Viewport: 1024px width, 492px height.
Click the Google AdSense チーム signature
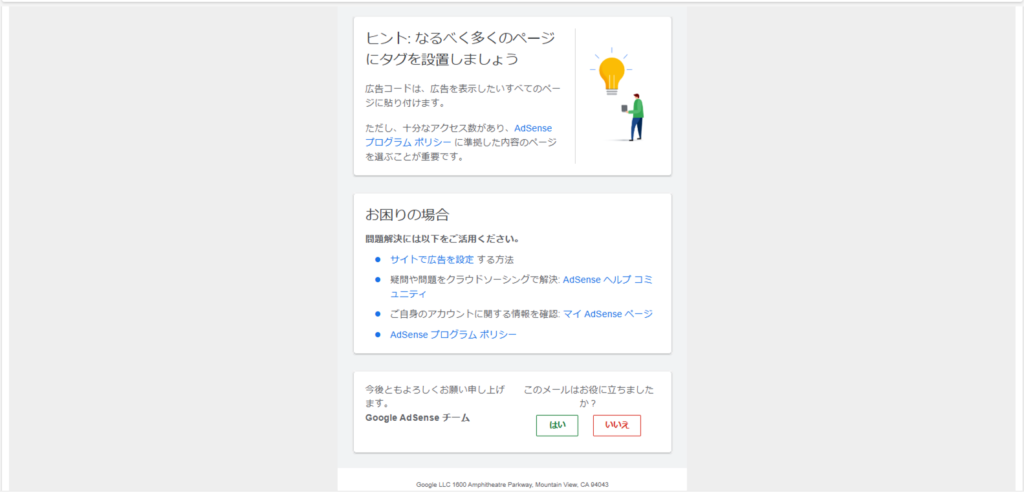[417, 417]
